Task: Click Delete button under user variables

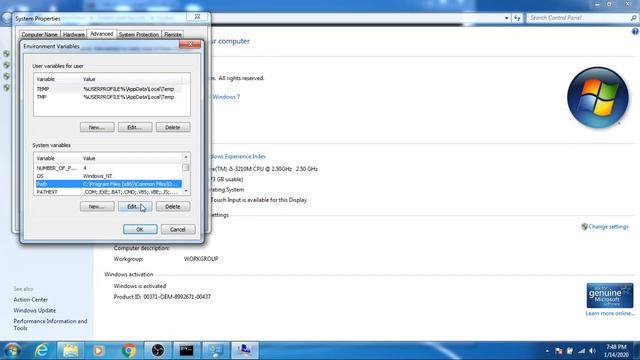Action: [x=173, y=127]
